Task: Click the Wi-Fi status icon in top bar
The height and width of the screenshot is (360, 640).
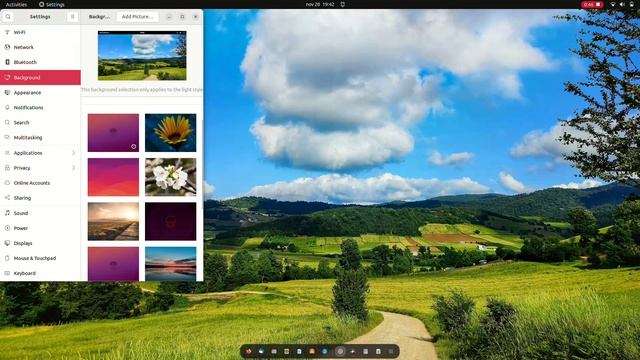Action: click(x=613, y=4)
